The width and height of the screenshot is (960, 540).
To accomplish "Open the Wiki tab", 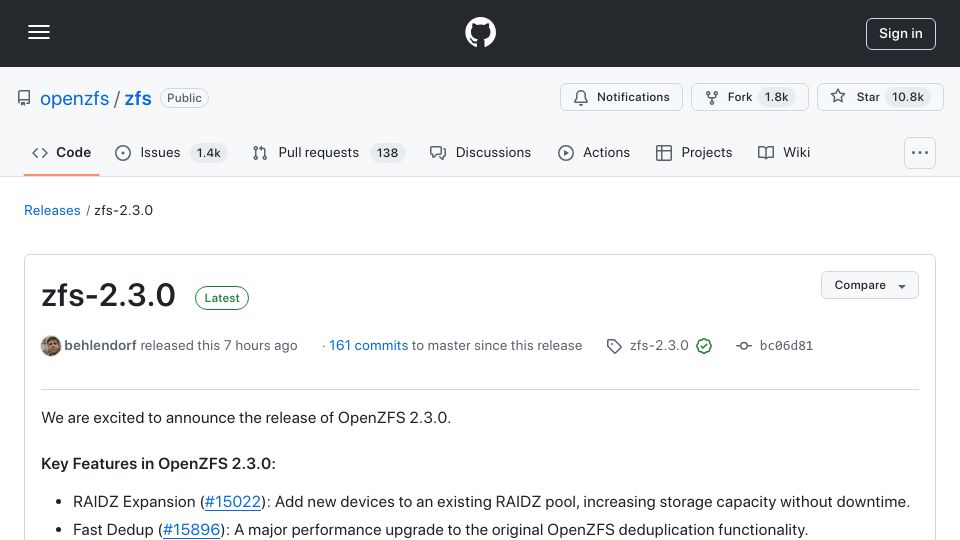I will point(784,152).
